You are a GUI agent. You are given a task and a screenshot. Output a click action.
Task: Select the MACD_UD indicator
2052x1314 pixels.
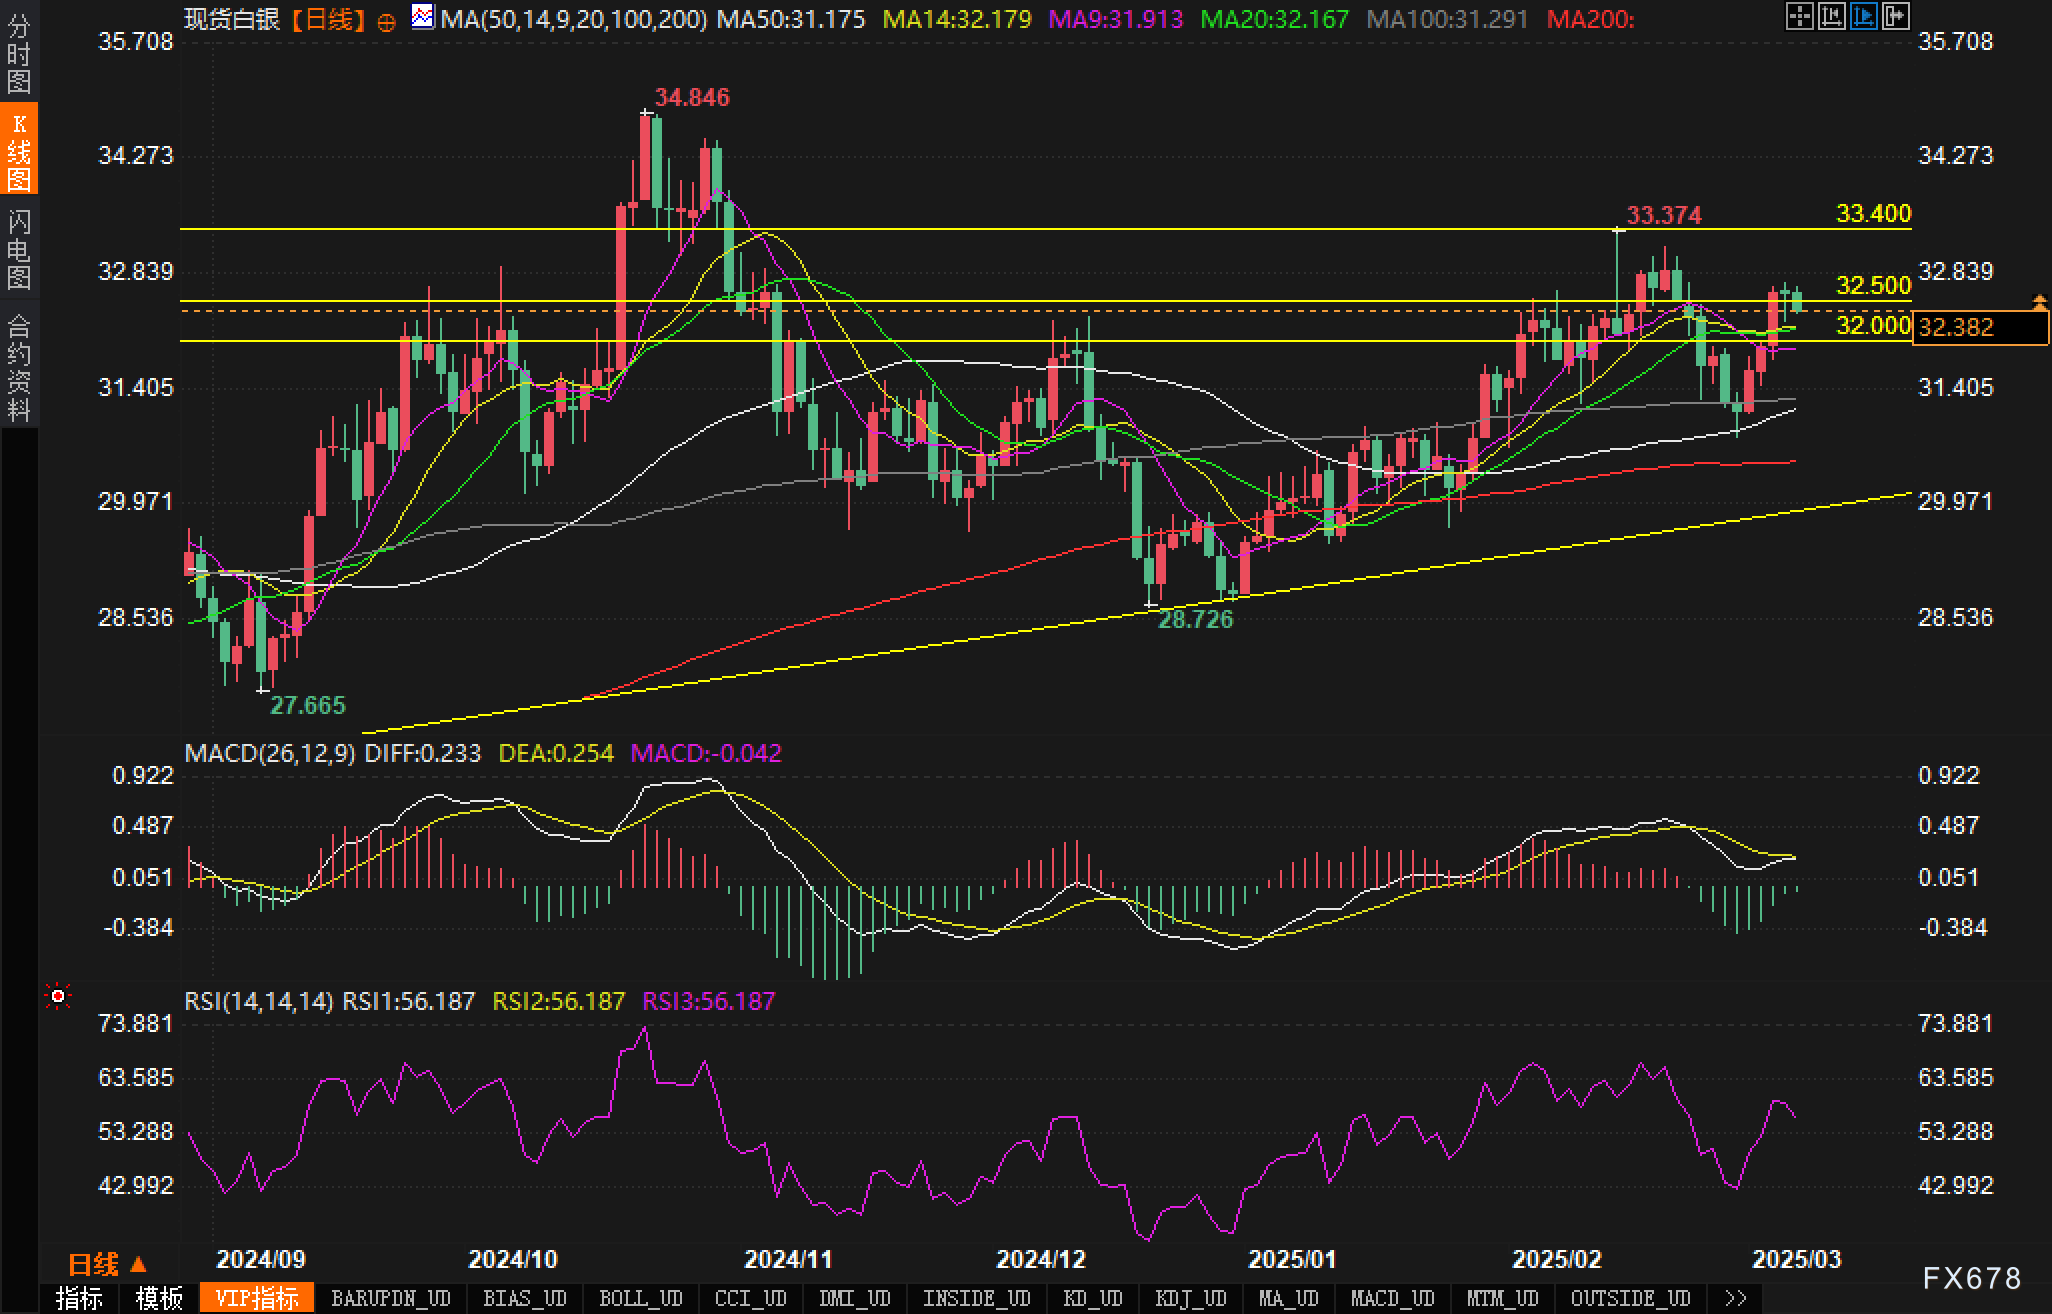pyautogui.click(x=1392, y=1298)
